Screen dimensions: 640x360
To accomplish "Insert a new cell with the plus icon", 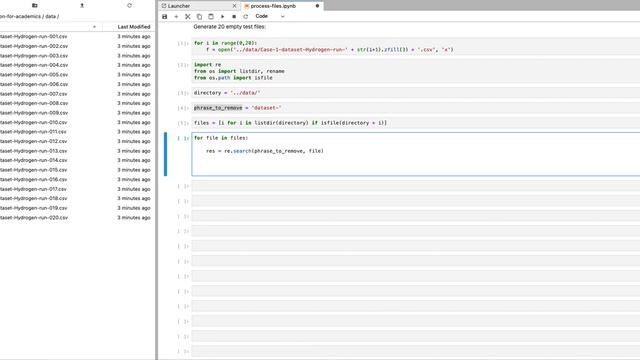I will [176, 17].
